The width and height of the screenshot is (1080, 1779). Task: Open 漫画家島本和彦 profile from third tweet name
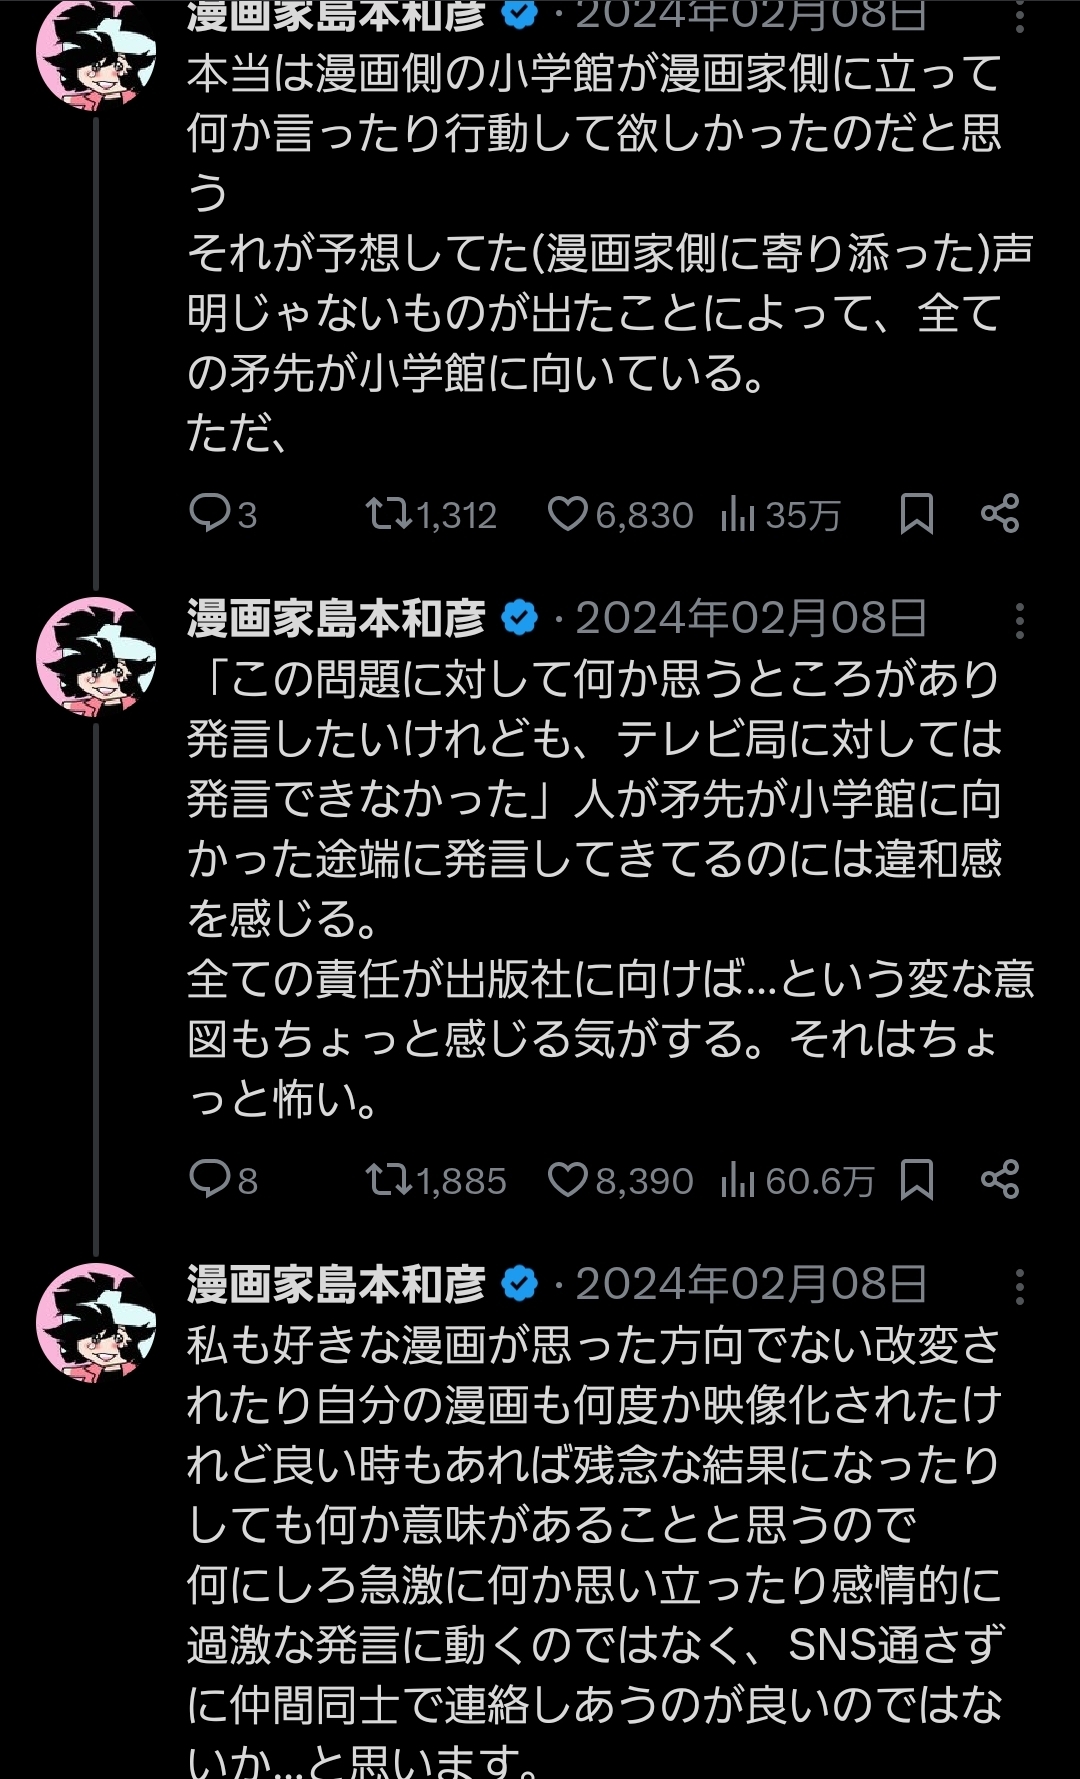pyautogui.click(x=336, y=1285)
